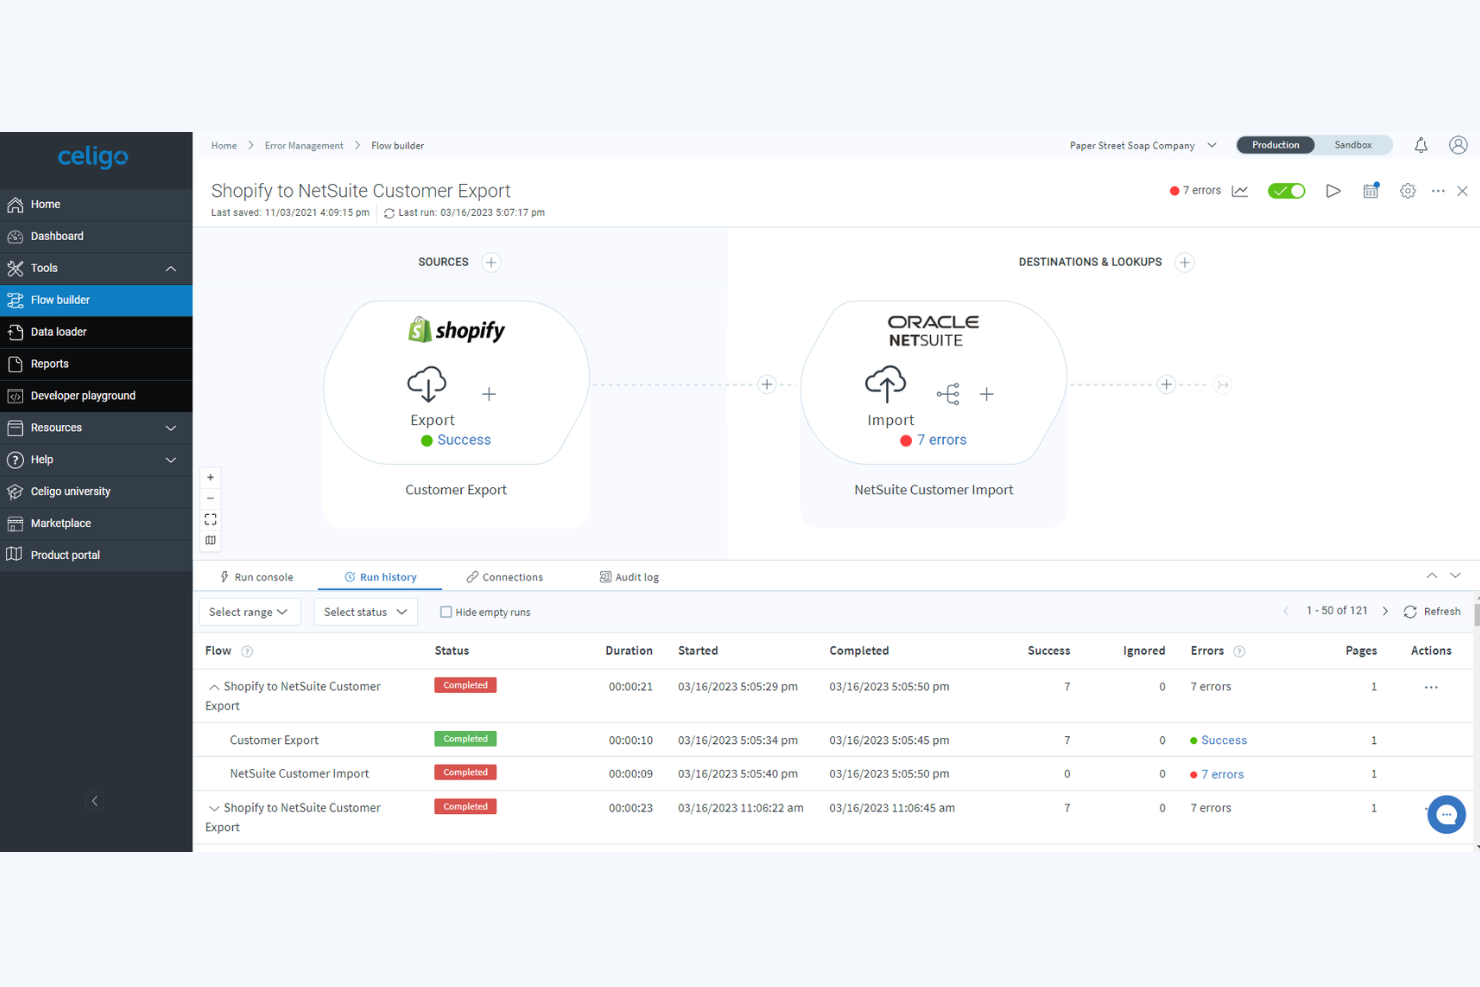Click Success link under Shopify Export
The image size is (1480, 987).
point(464,440)
